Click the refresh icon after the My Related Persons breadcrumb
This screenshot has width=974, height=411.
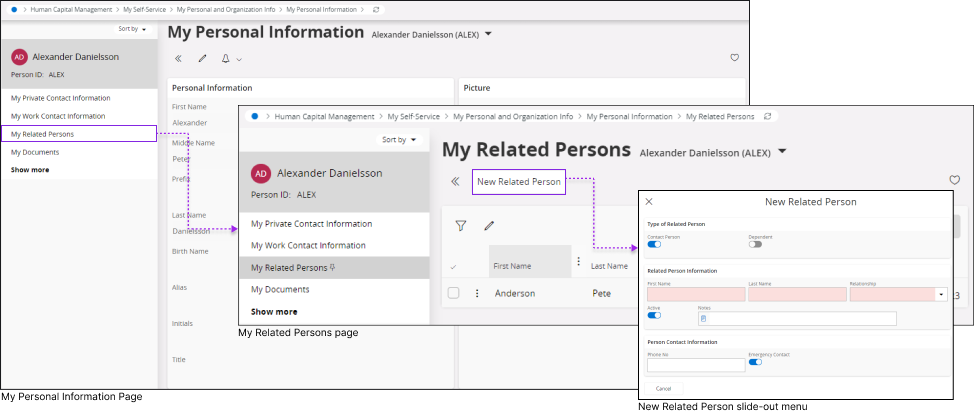[x=767, y=117]
